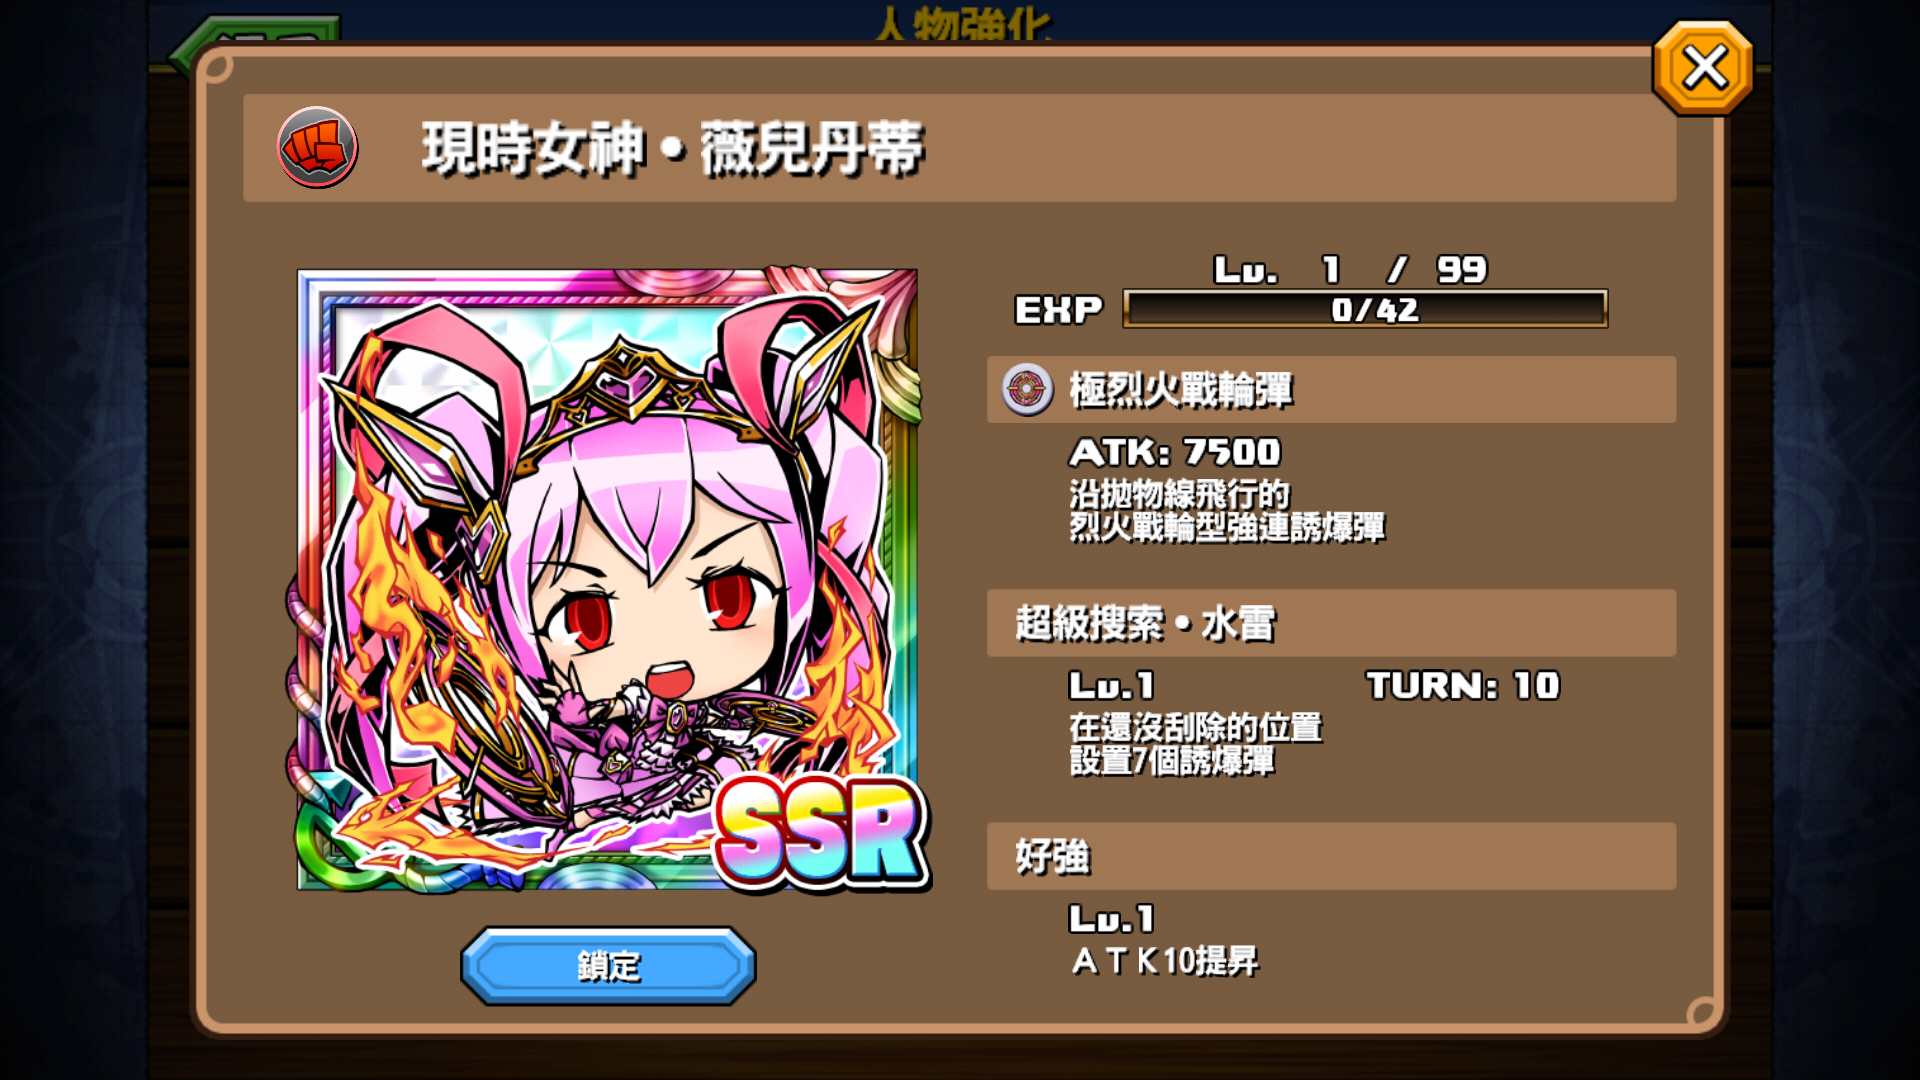Tap the 人物強化 screen title

962,24
